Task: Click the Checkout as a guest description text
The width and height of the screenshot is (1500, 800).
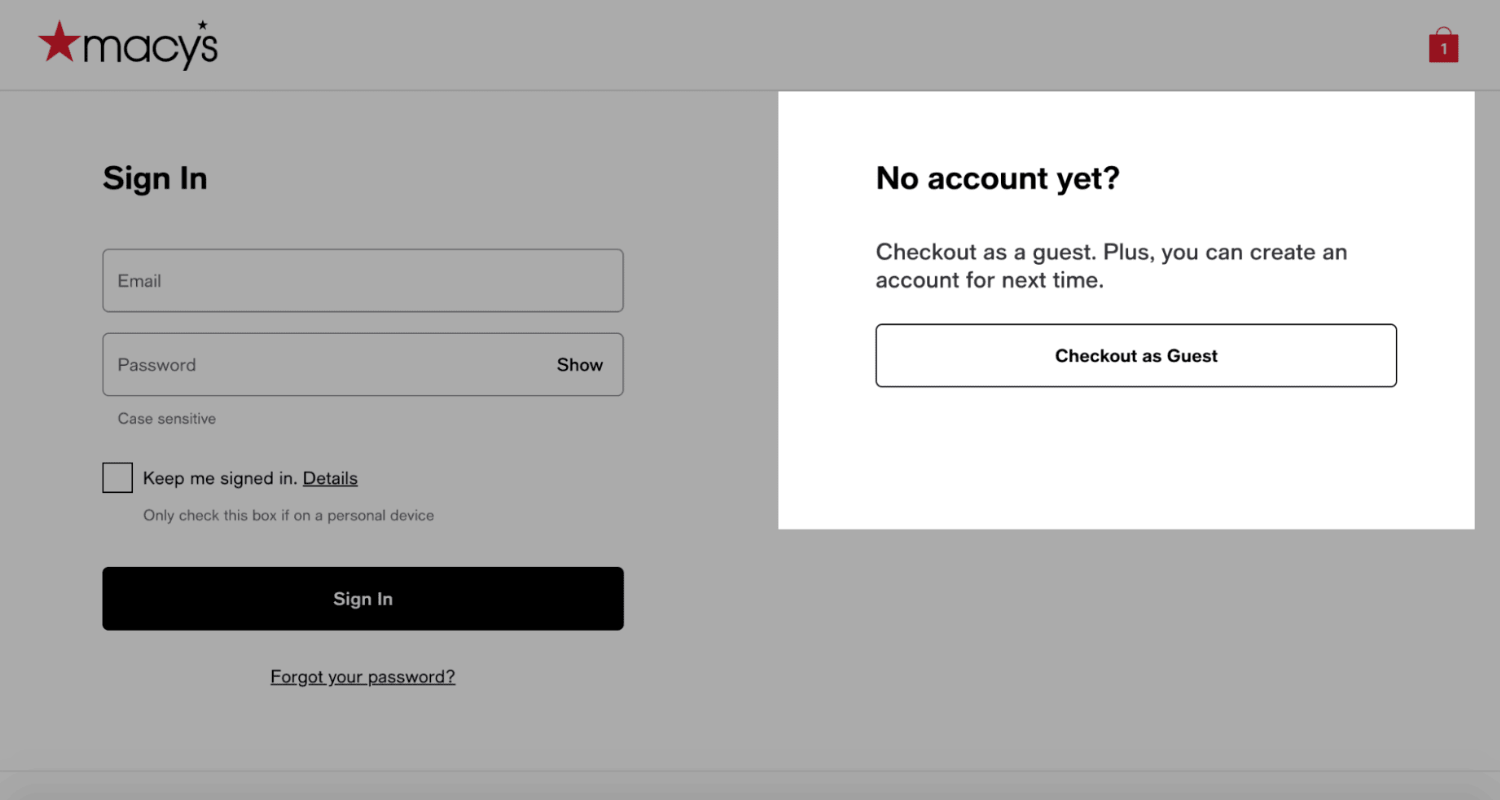Action: pos(1110,266)
